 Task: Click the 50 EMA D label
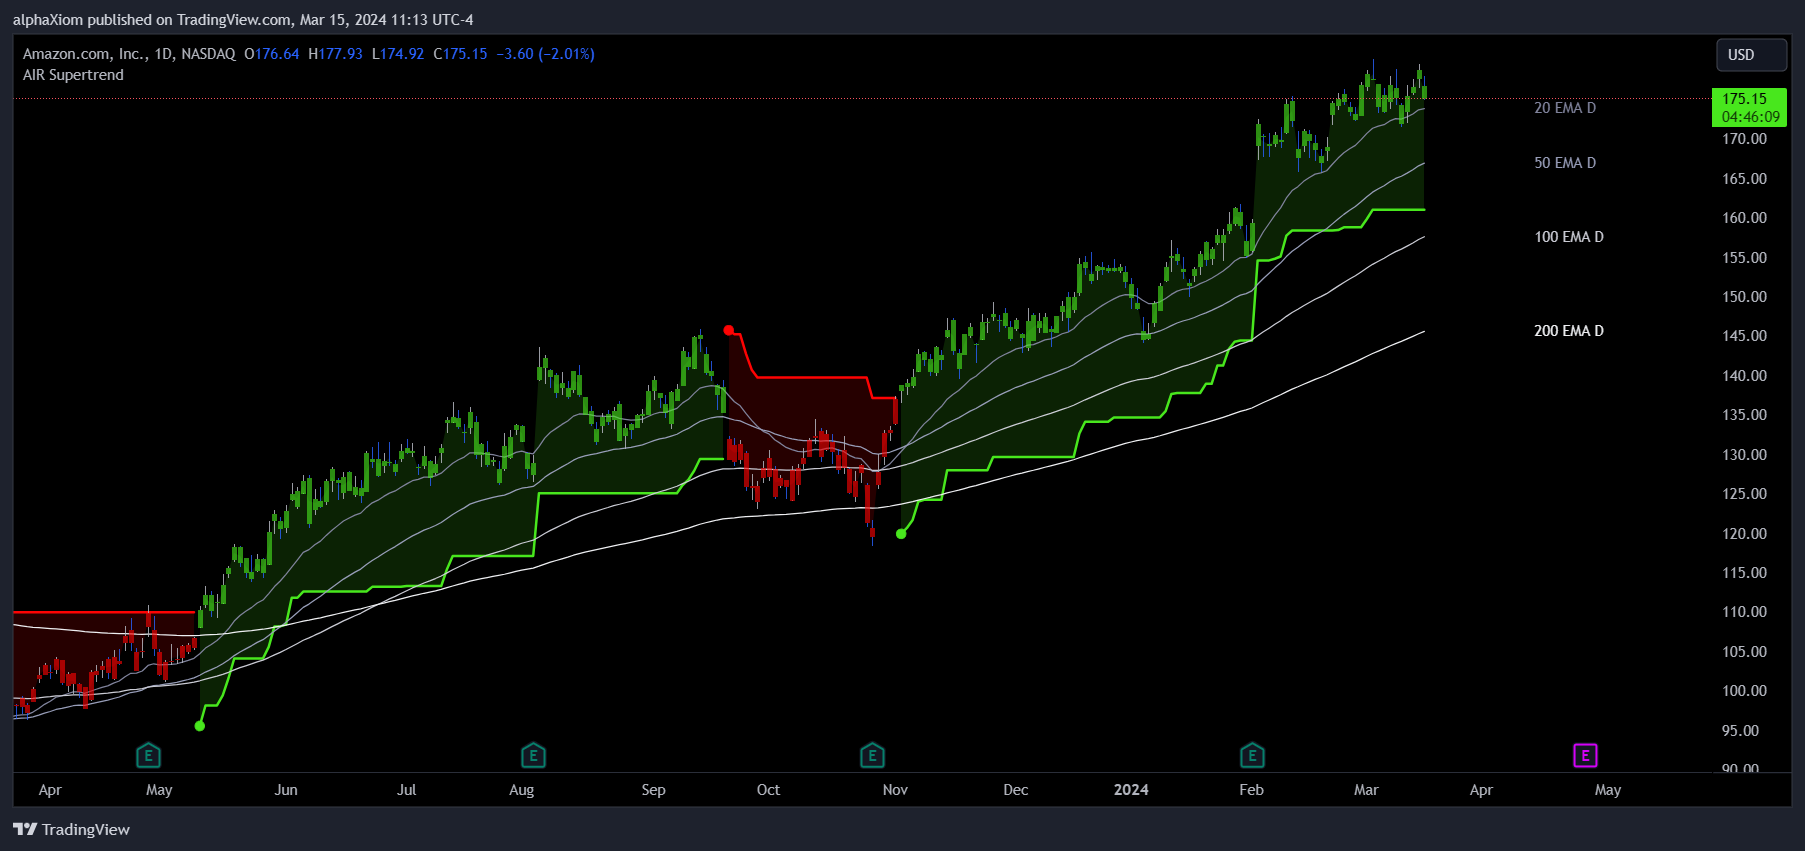pyautogui.click(x=1565, y=163)
